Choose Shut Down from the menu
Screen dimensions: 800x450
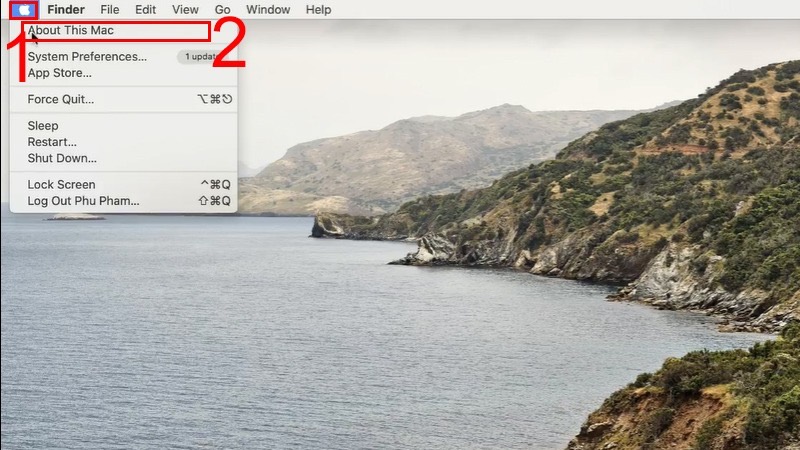pyautogui.click(x=62, y=158)
